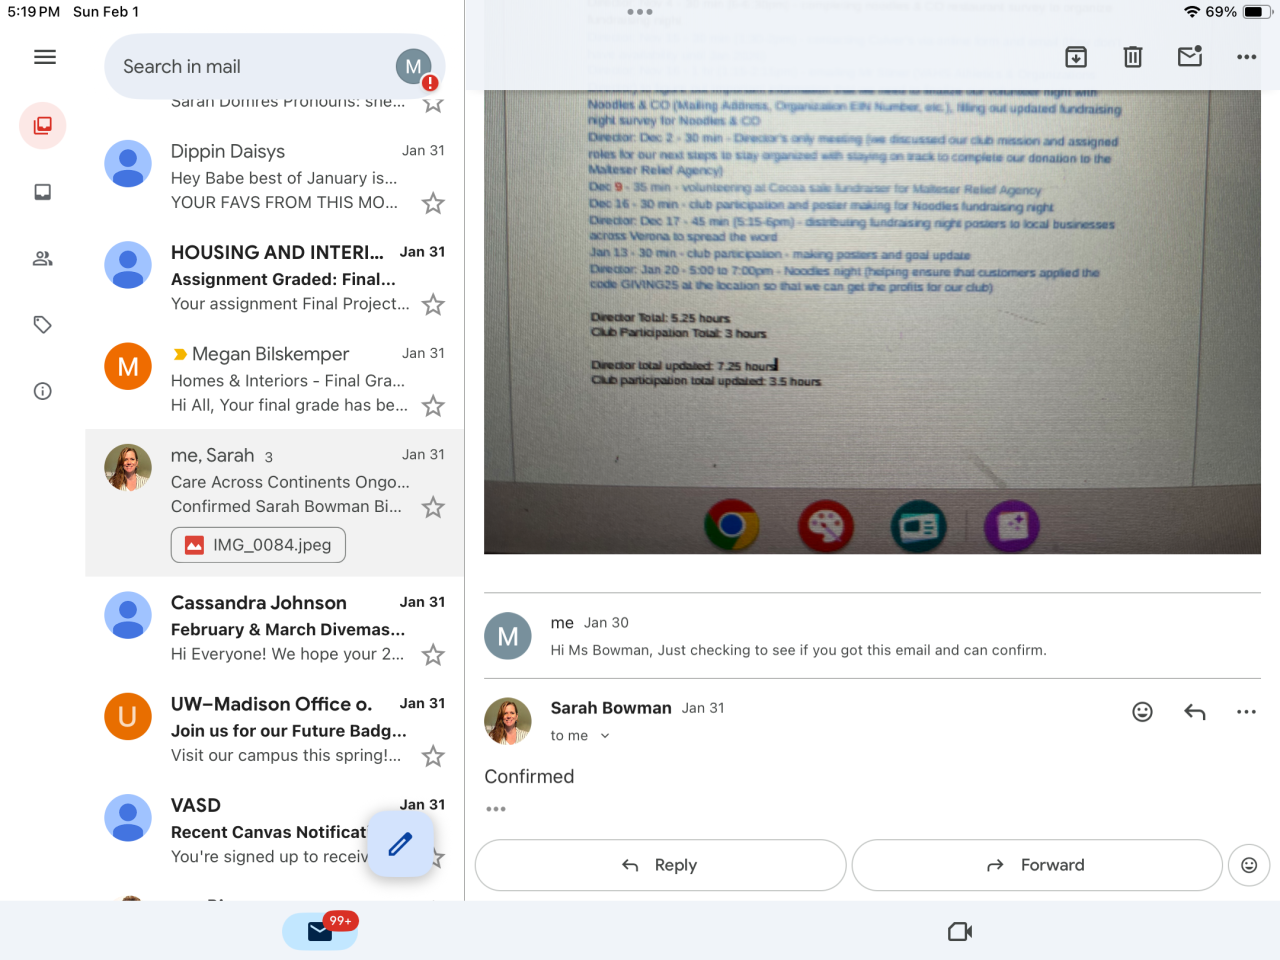The width and height of the screenshot is (1280, 960).
Task: Select the All Inboxes sidebar icon
Action: click(x=43, y=126)
